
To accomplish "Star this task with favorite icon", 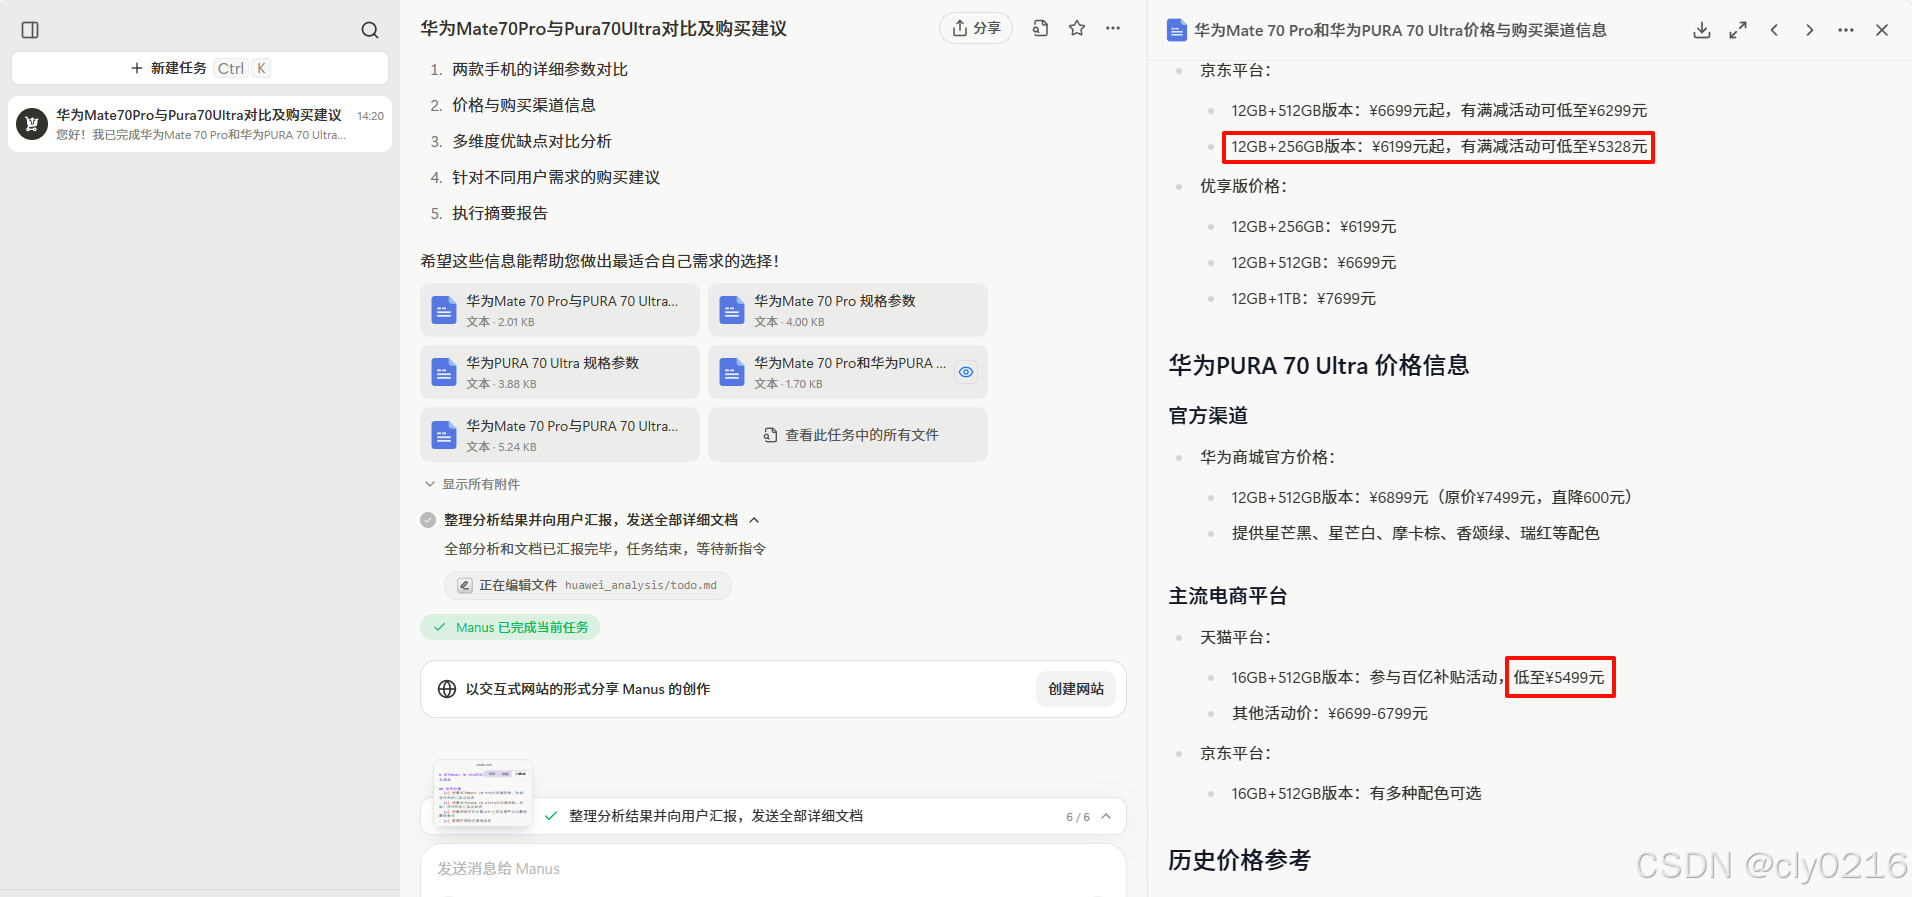I will click(x=1077, y=28).
